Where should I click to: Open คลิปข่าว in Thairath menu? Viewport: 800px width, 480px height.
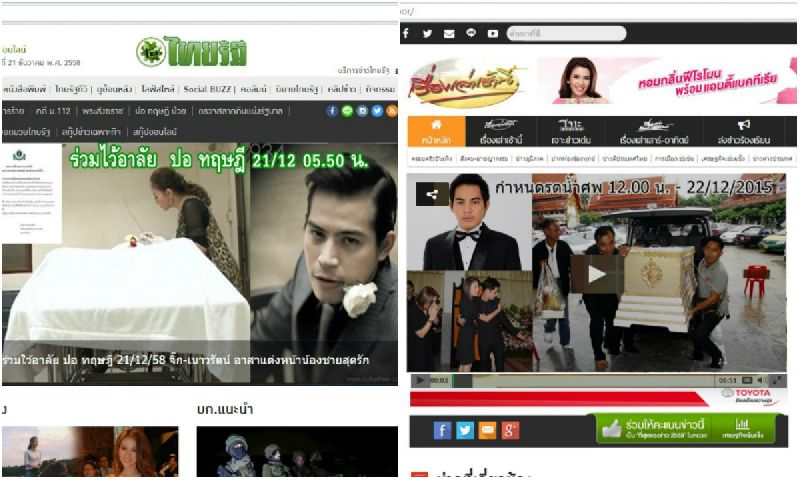coord(342,89)
